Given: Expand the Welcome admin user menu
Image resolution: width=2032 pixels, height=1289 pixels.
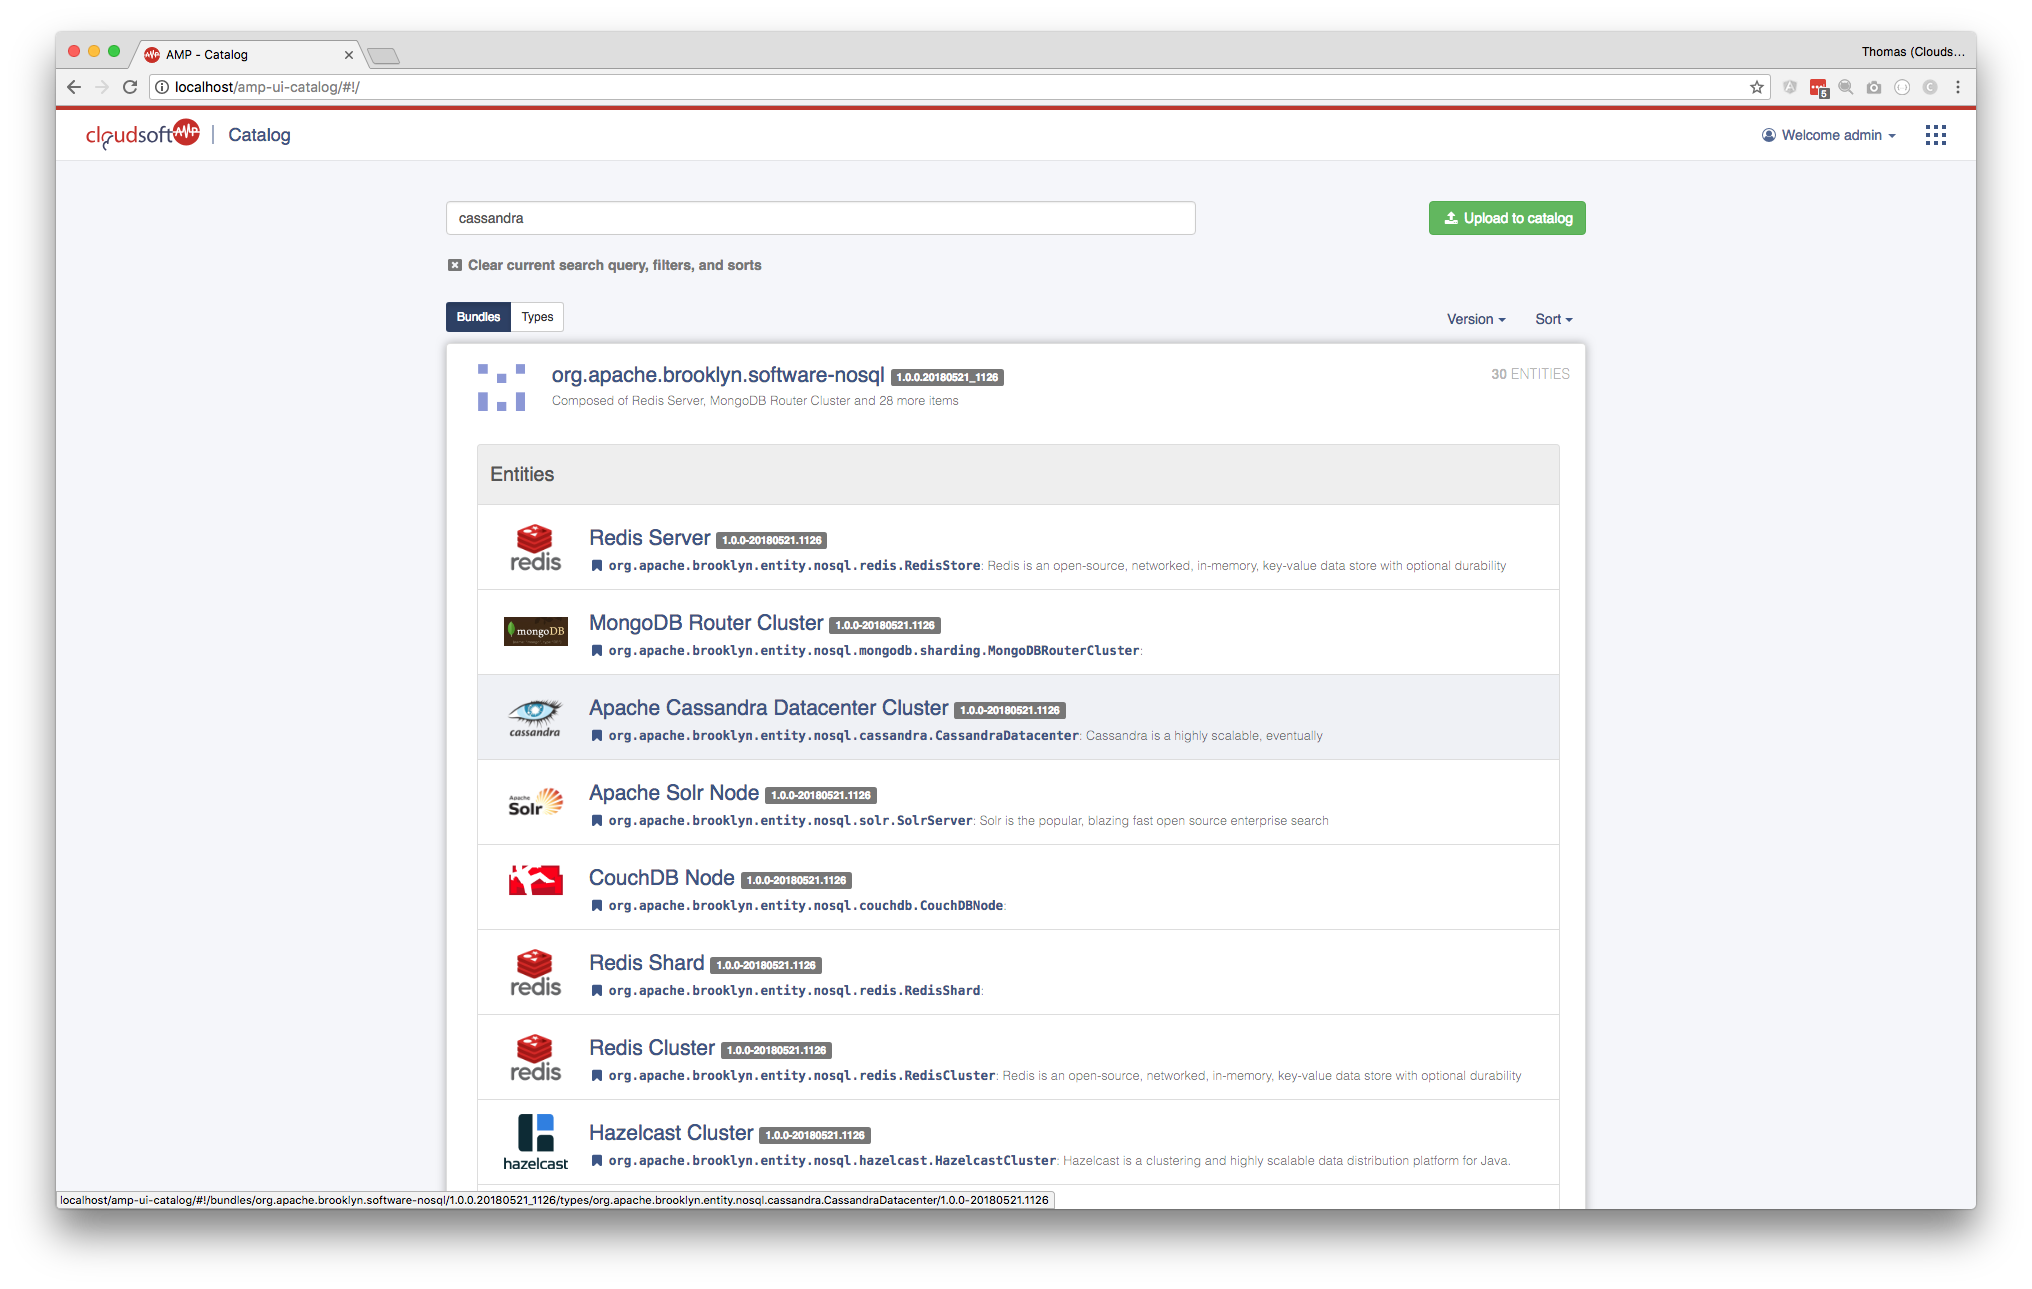Looking at the screenshot, I should point(1829,135).
